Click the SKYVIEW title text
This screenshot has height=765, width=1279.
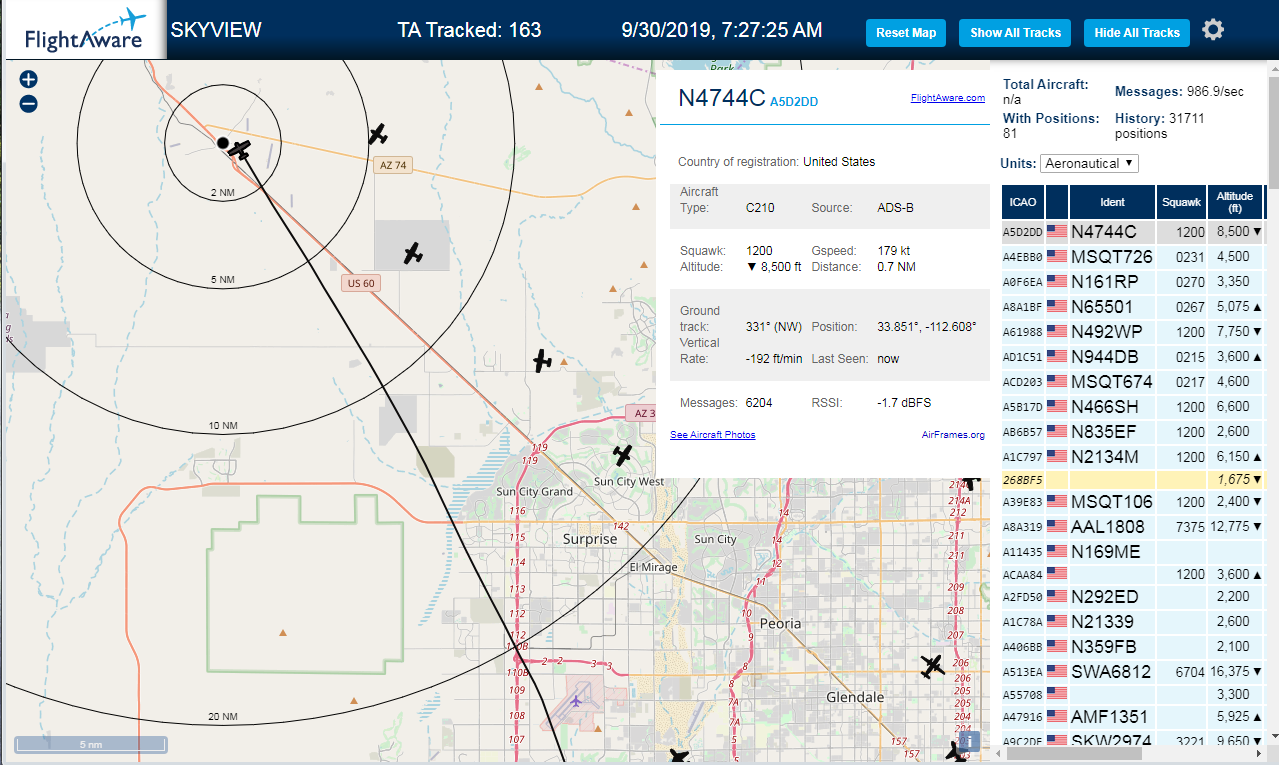(x=216, y=30)
